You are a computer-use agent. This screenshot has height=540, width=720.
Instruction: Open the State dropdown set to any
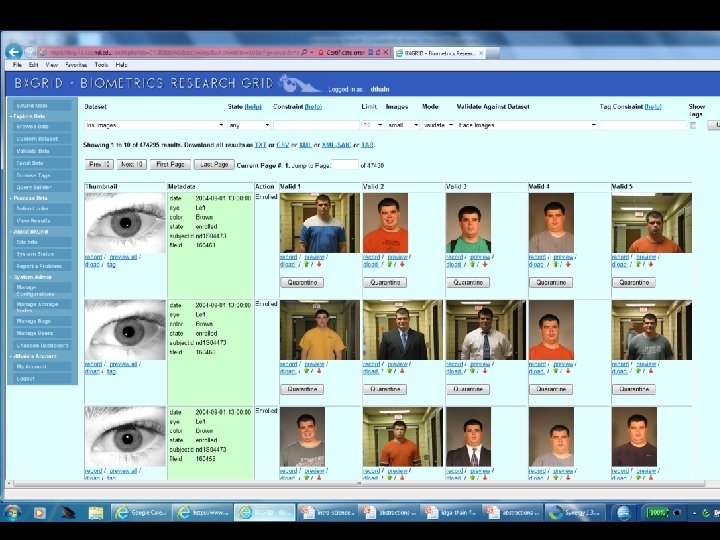(x=249, y=125)
